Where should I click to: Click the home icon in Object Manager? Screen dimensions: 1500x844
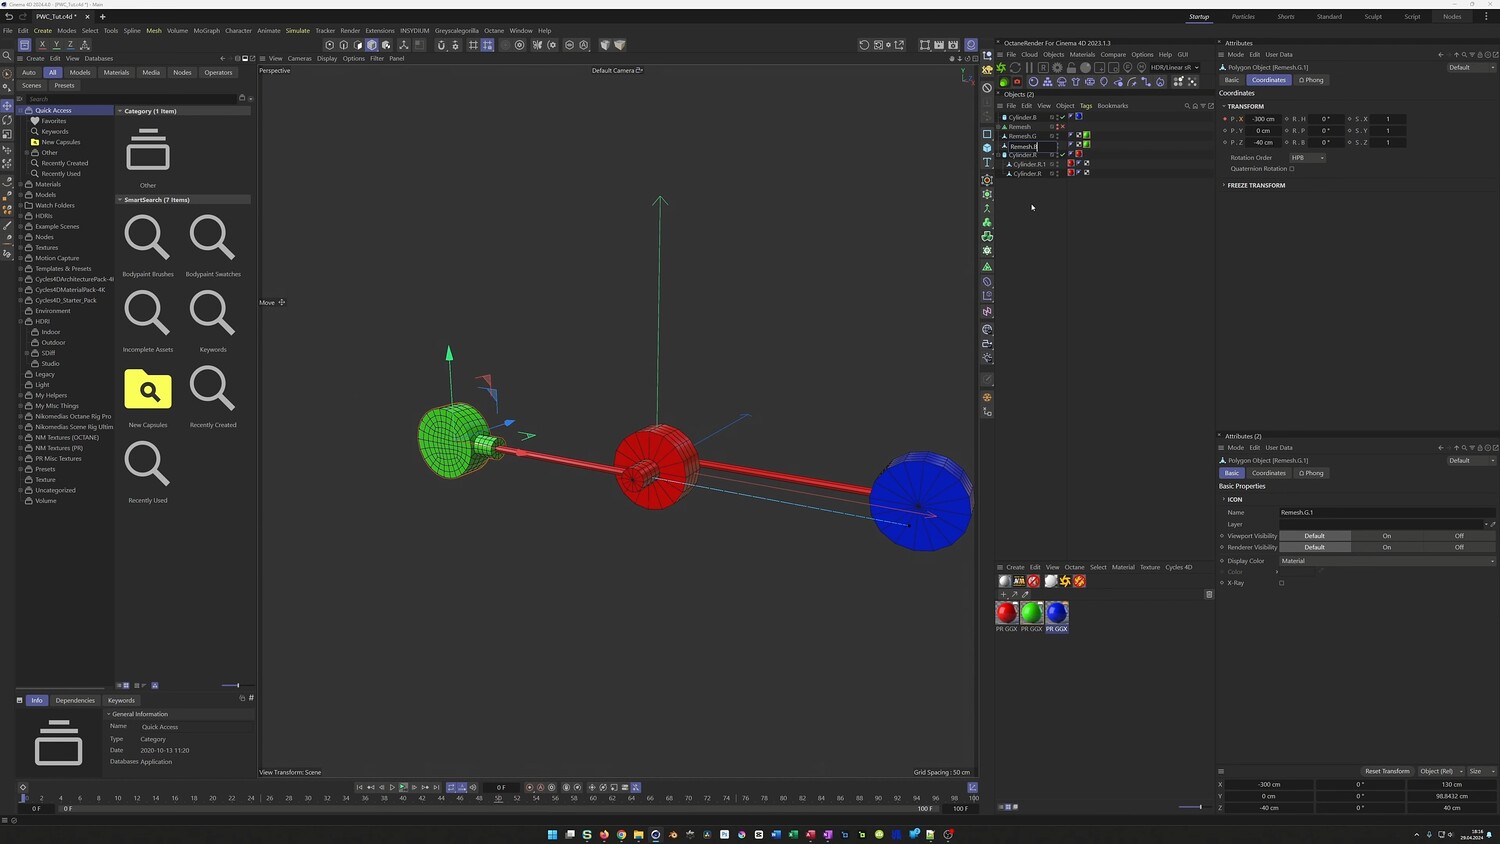(1195, 106)
